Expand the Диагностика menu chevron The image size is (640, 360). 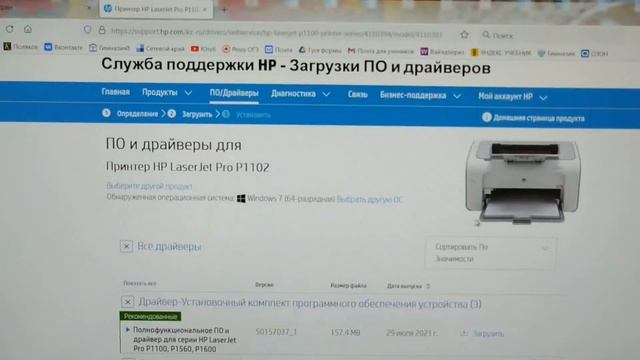[326, 94]
